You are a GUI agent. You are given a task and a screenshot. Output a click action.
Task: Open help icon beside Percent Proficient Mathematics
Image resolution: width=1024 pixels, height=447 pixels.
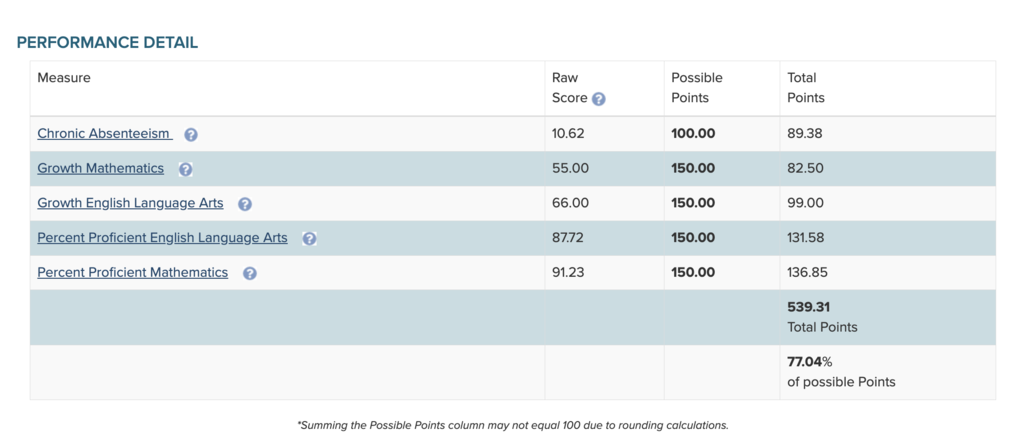click(250, 273)
